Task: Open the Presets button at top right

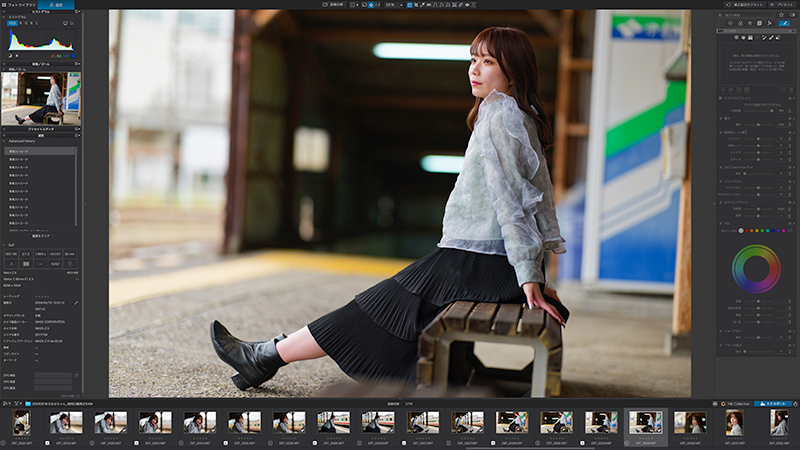Action: tap(782, 5)
